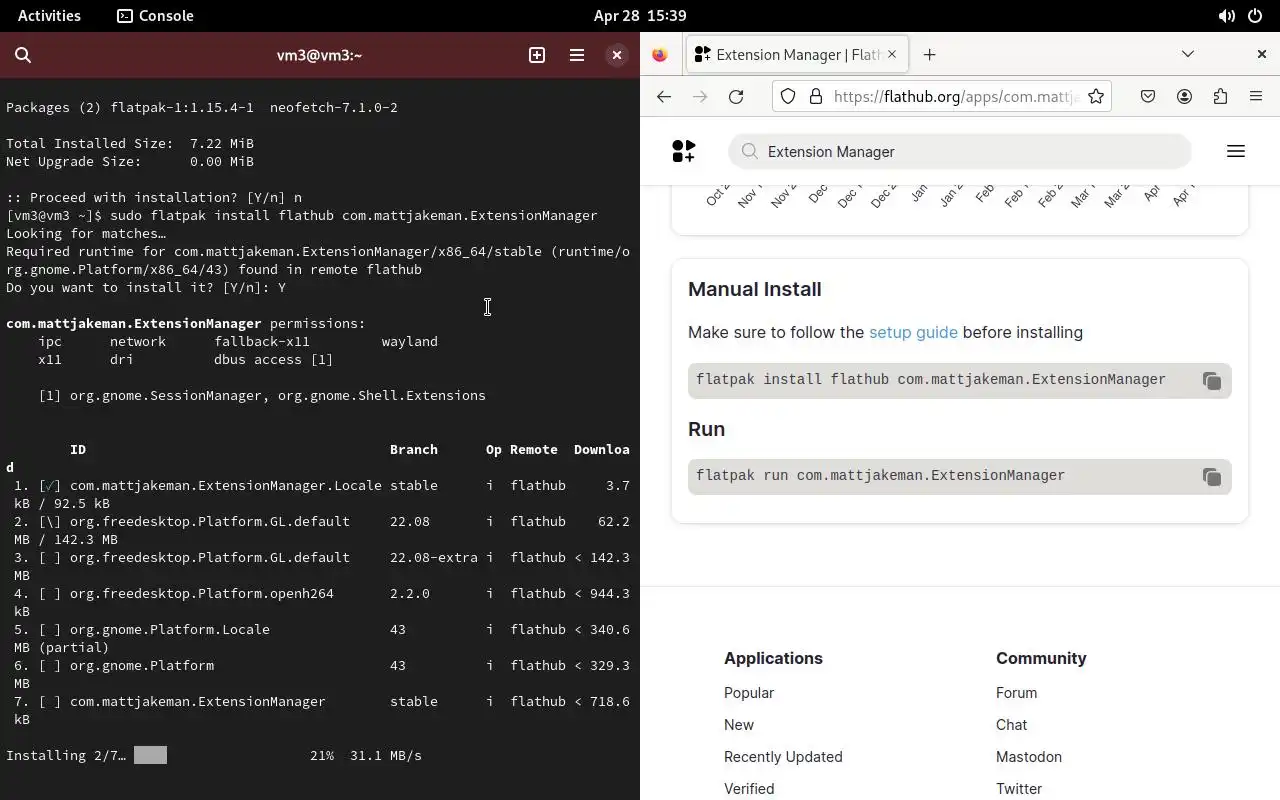Close the Firefox window

click(x=1261, y=54)
